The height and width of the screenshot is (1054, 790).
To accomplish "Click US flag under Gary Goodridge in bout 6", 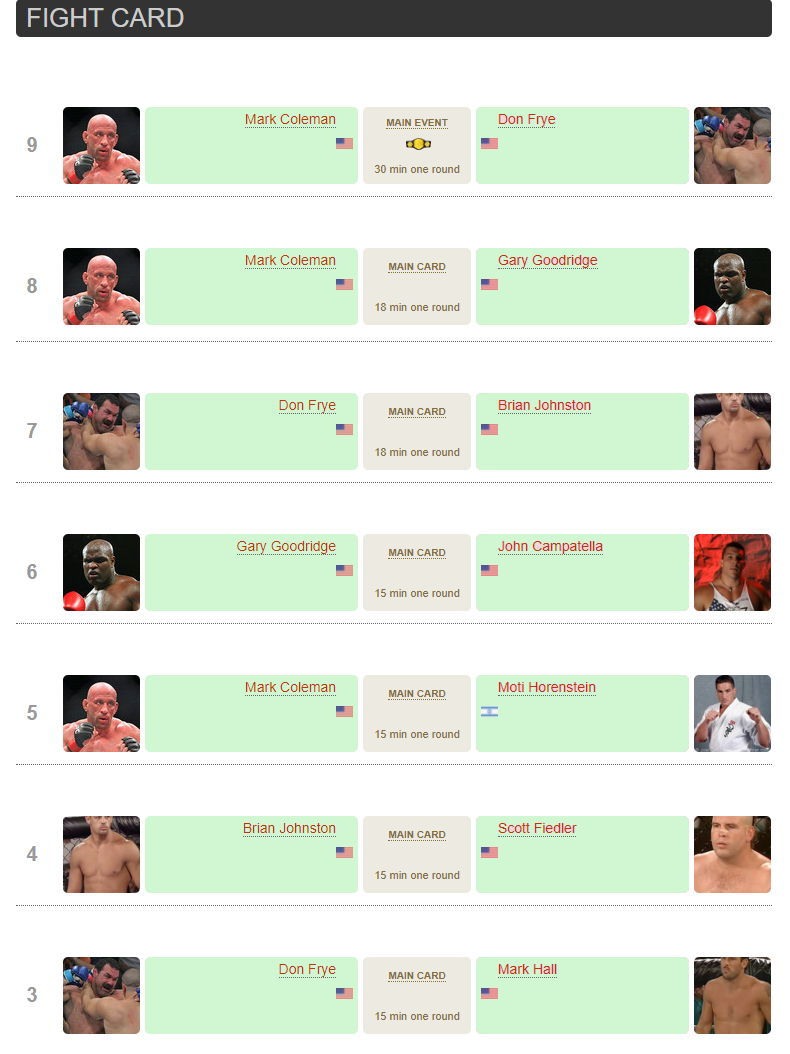I will (344, 571).
